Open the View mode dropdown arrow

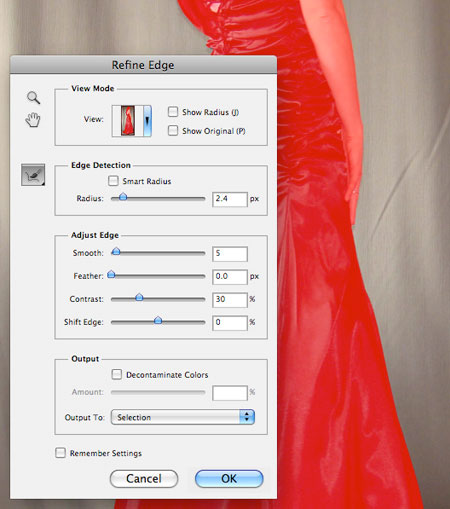pyautogui.click(x=147, y=121)
